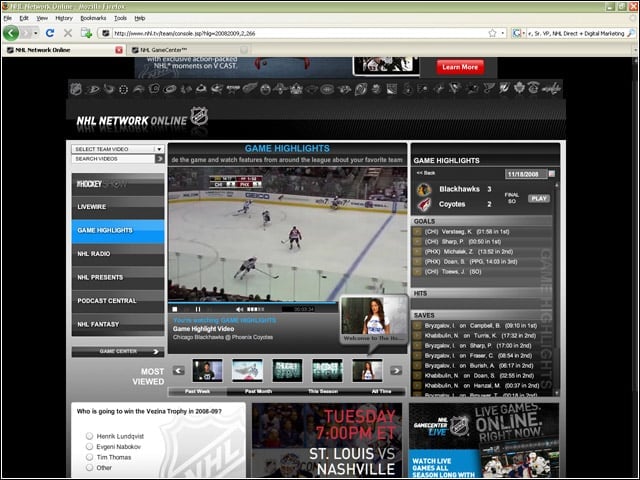Choose the Toronto Maple Leafs logo
The width and height of the screenshot is (640, 480).
(518, 88)
